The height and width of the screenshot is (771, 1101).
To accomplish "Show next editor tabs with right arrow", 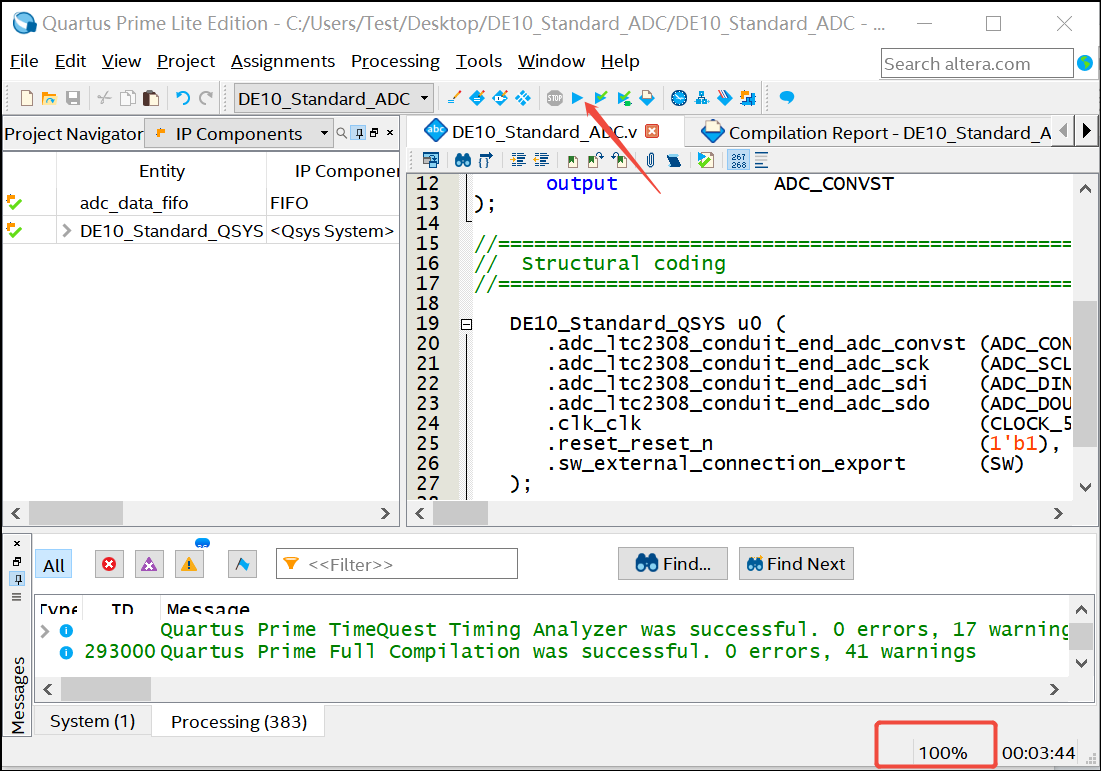I will [x=1086, y=131].
